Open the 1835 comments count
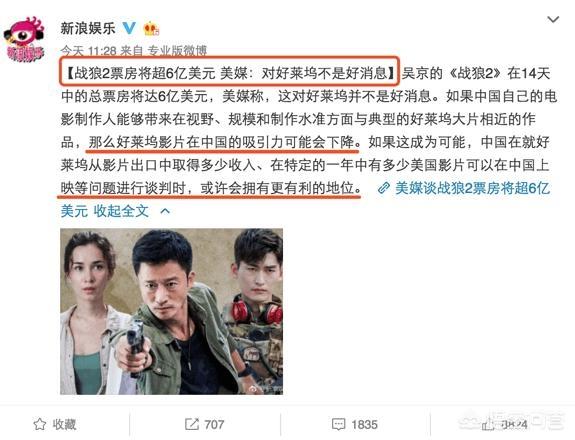This screenshot has height=440, width=575. tap(364, 425)
